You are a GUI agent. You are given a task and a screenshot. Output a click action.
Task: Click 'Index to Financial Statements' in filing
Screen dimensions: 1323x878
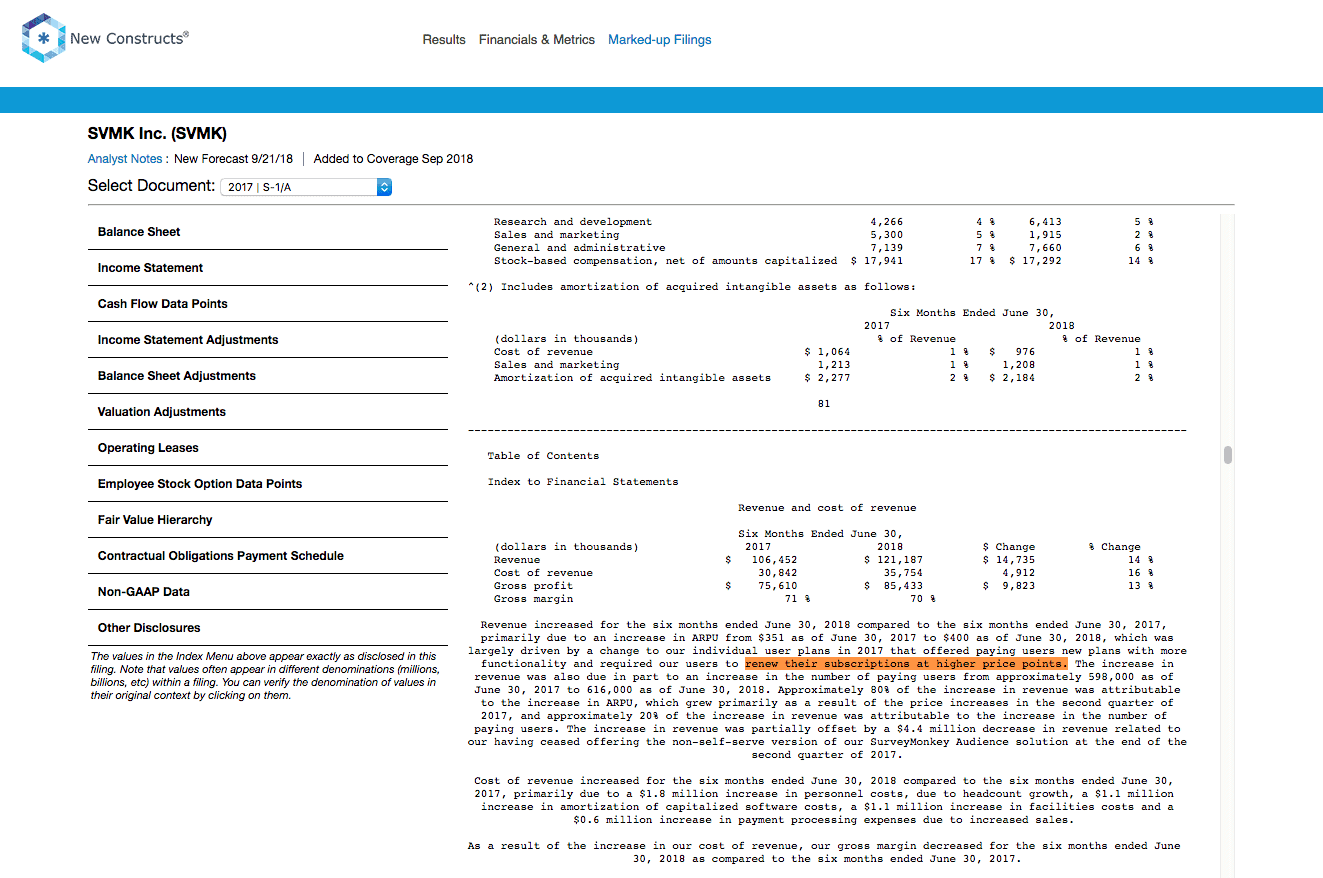coord(583,482)
